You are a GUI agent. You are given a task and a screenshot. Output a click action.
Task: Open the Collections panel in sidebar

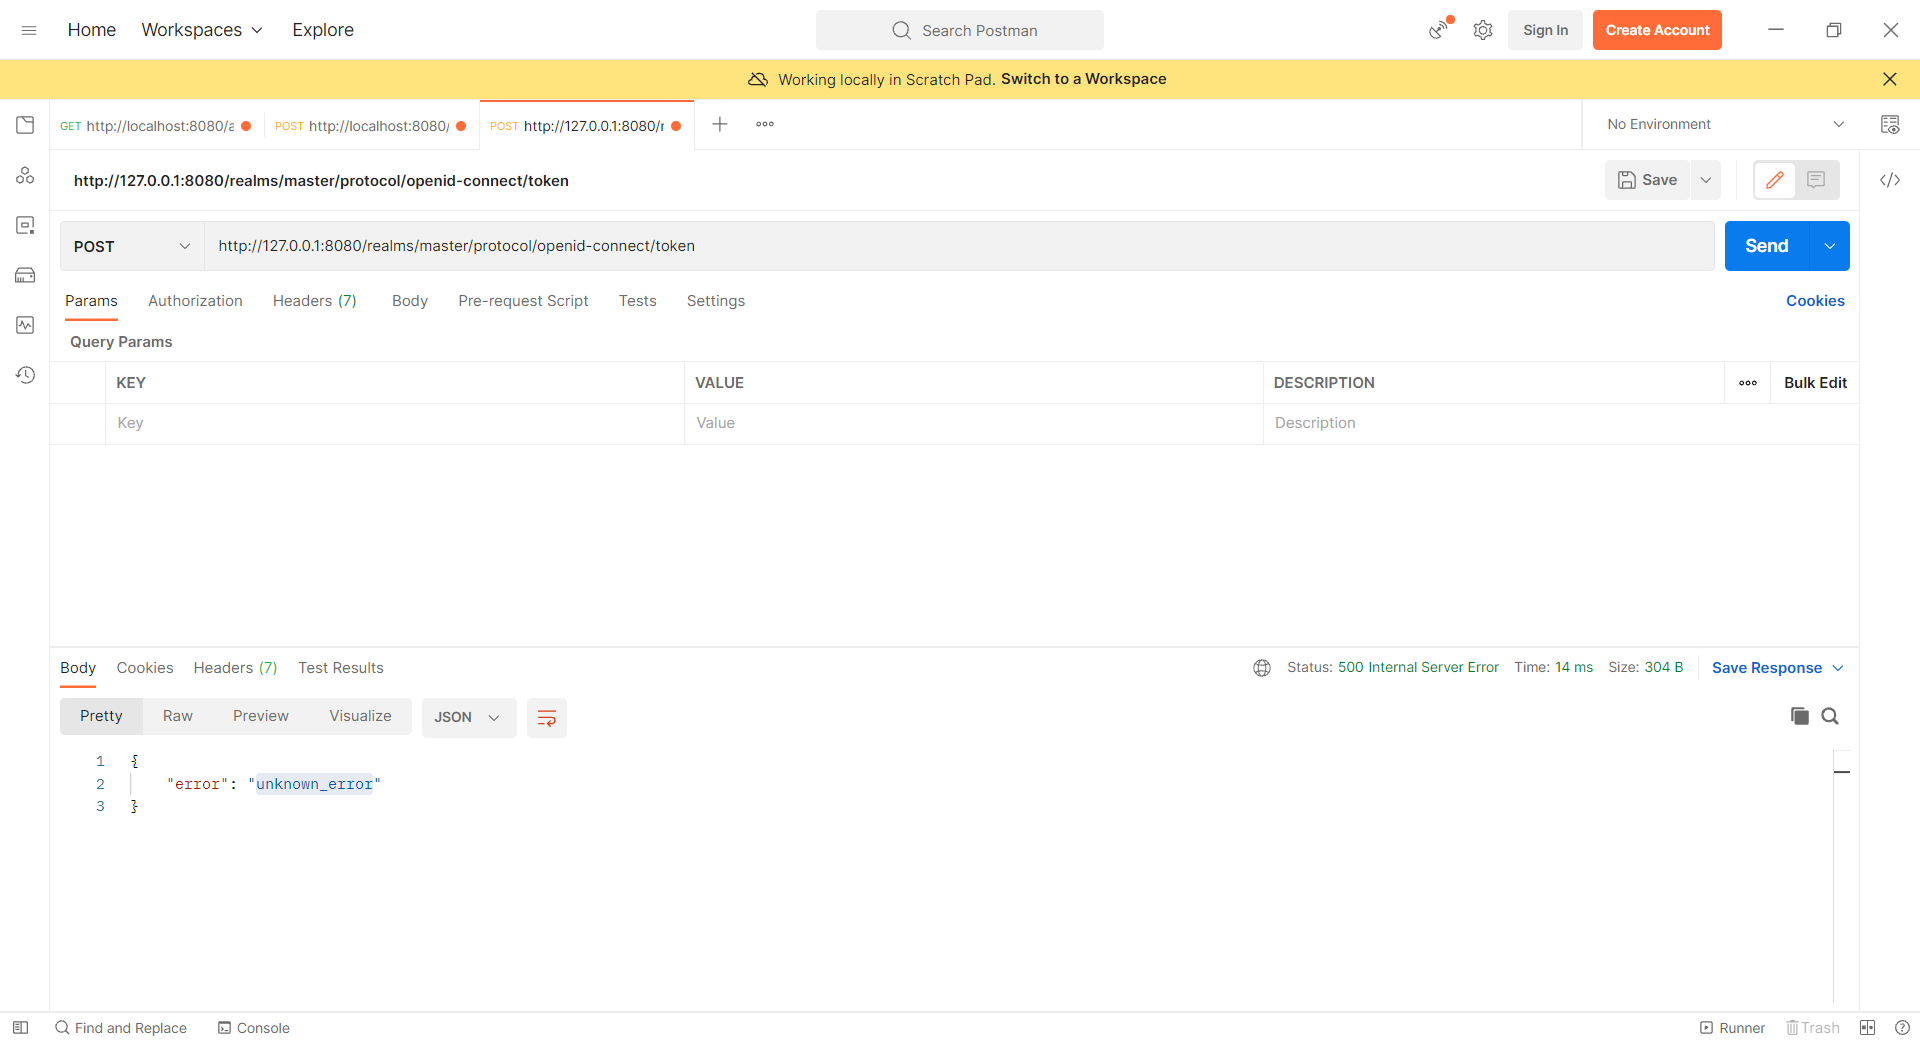click(25, 124)
